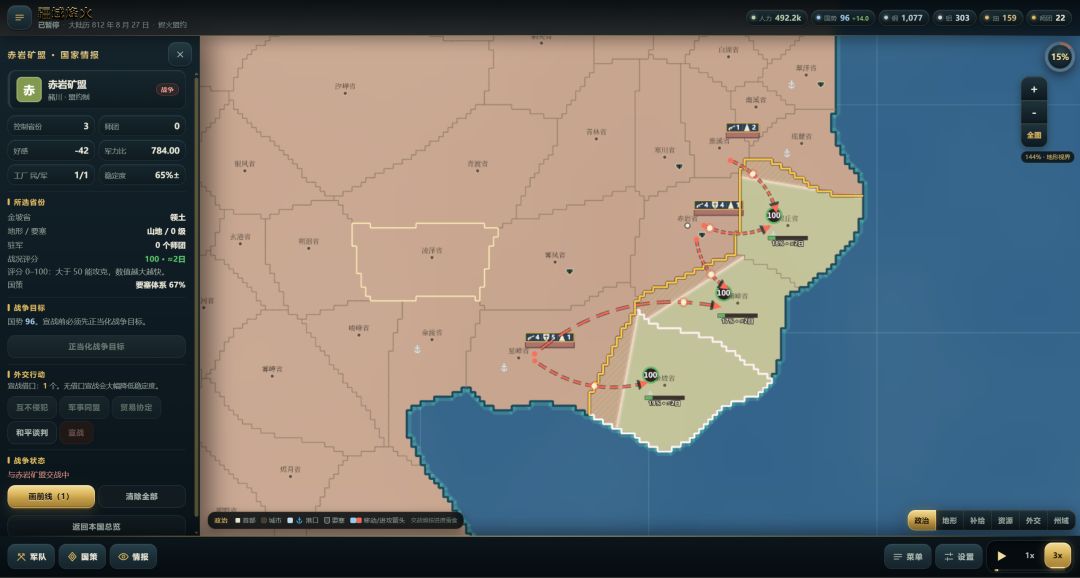
Task: Open 和平谈判 negotiations
Action: tap(32, 433)
